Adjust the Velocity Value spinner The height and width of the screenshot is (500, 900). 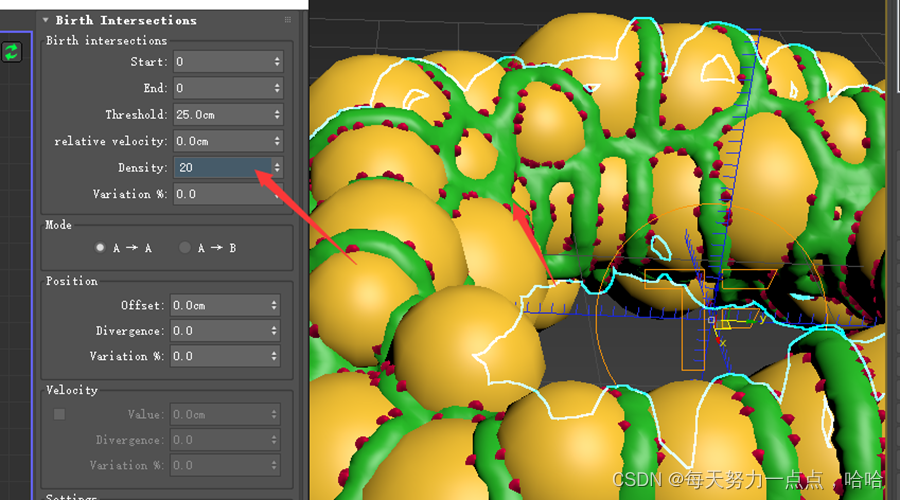click(274, 414)
